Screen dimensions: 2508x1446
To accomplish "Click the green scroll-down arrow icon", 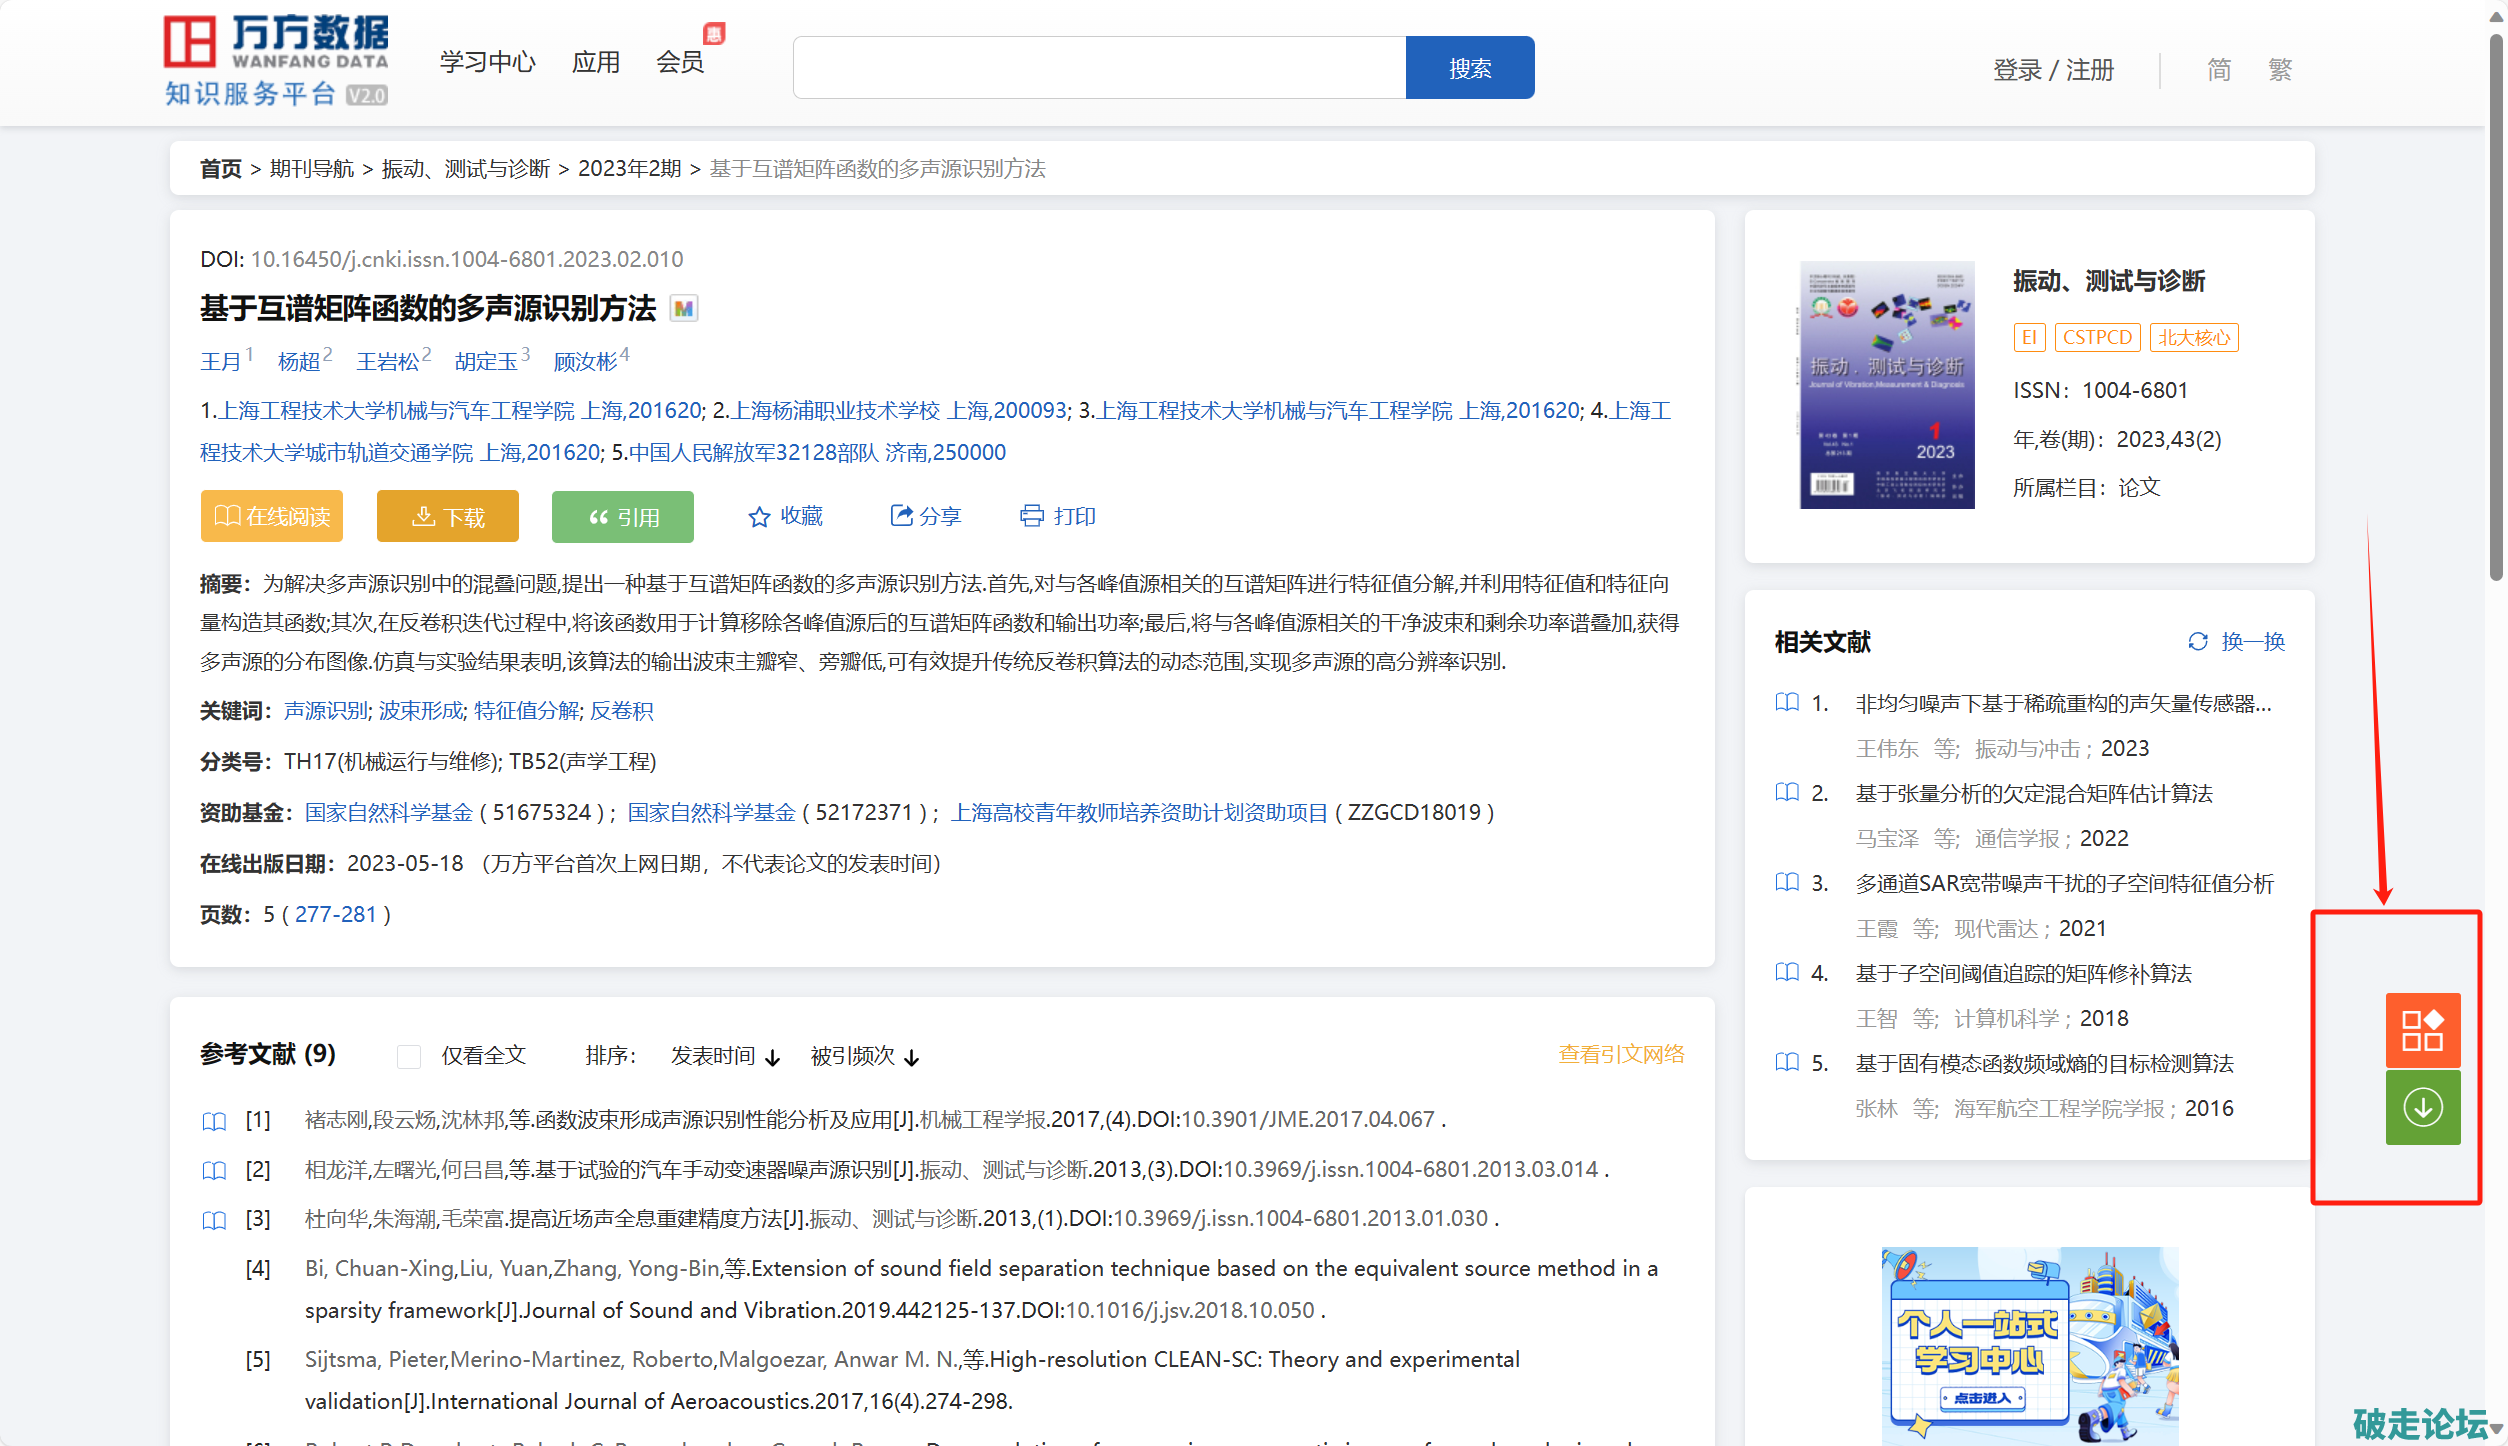I will (x=2422, y=1107).
